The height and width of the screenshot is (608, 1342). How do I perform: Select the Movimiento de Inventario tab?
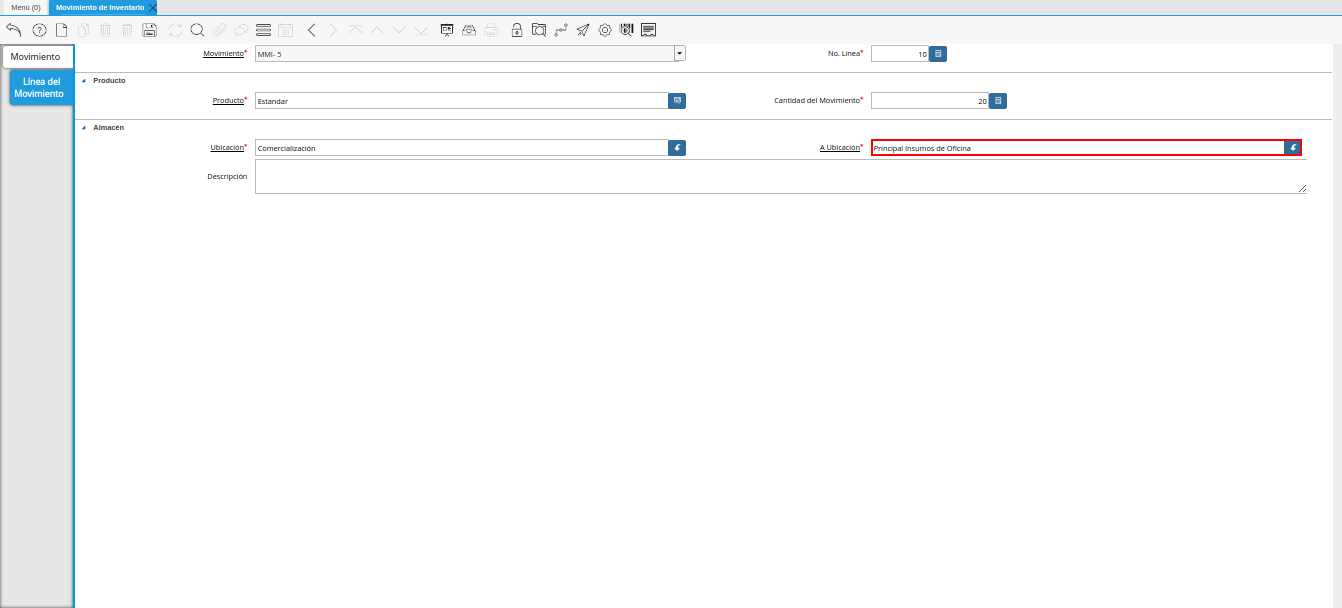coord(100,7)
